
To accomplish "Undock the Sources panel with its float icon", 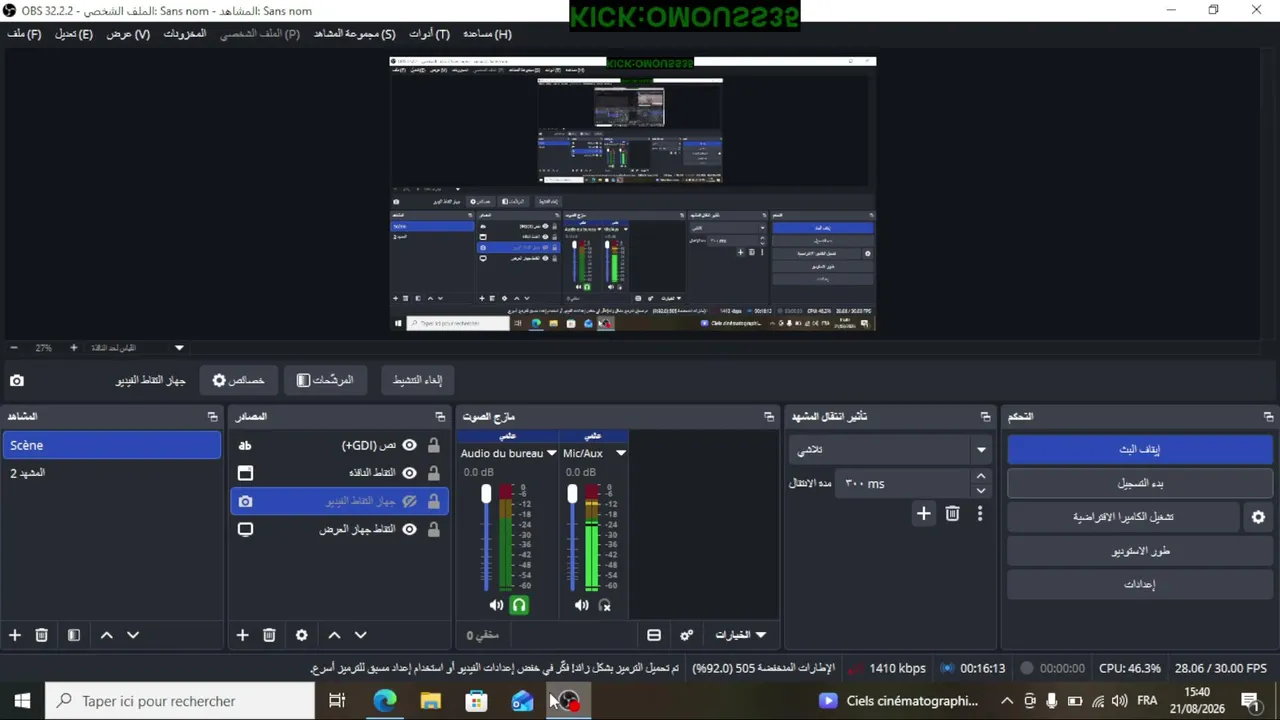I will (440, 416).
